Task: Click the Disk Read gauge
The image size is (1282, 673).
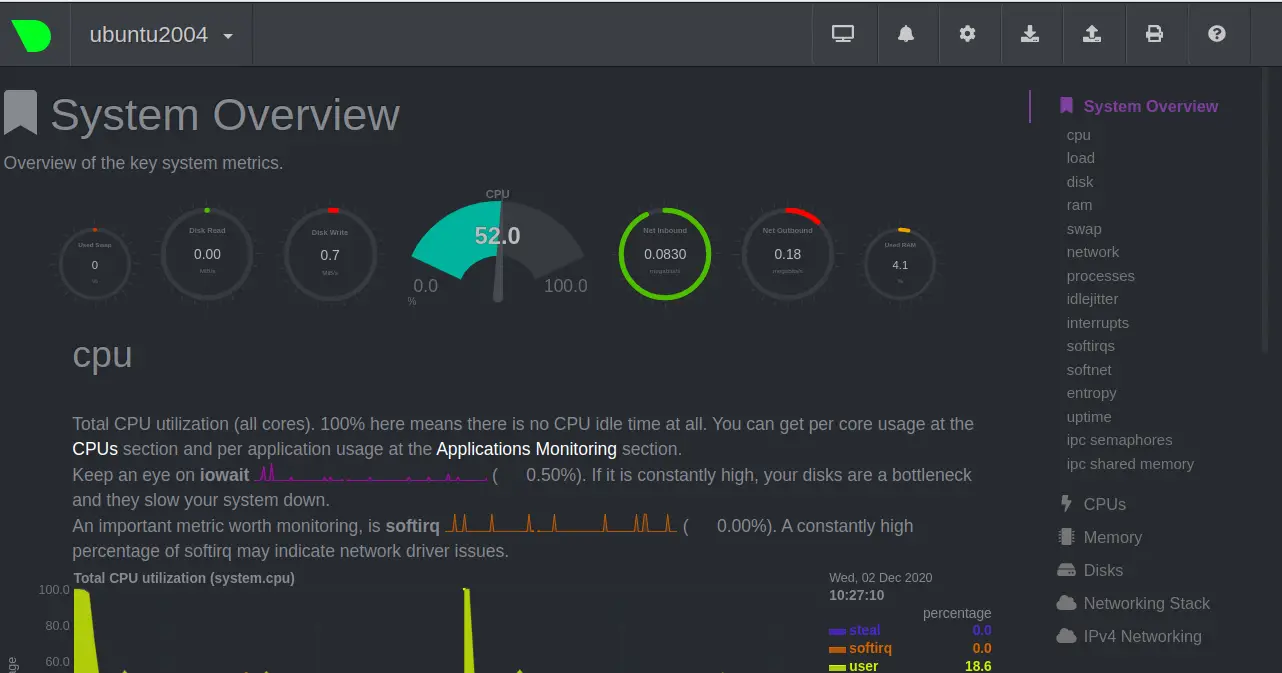Action: (207, 254)
